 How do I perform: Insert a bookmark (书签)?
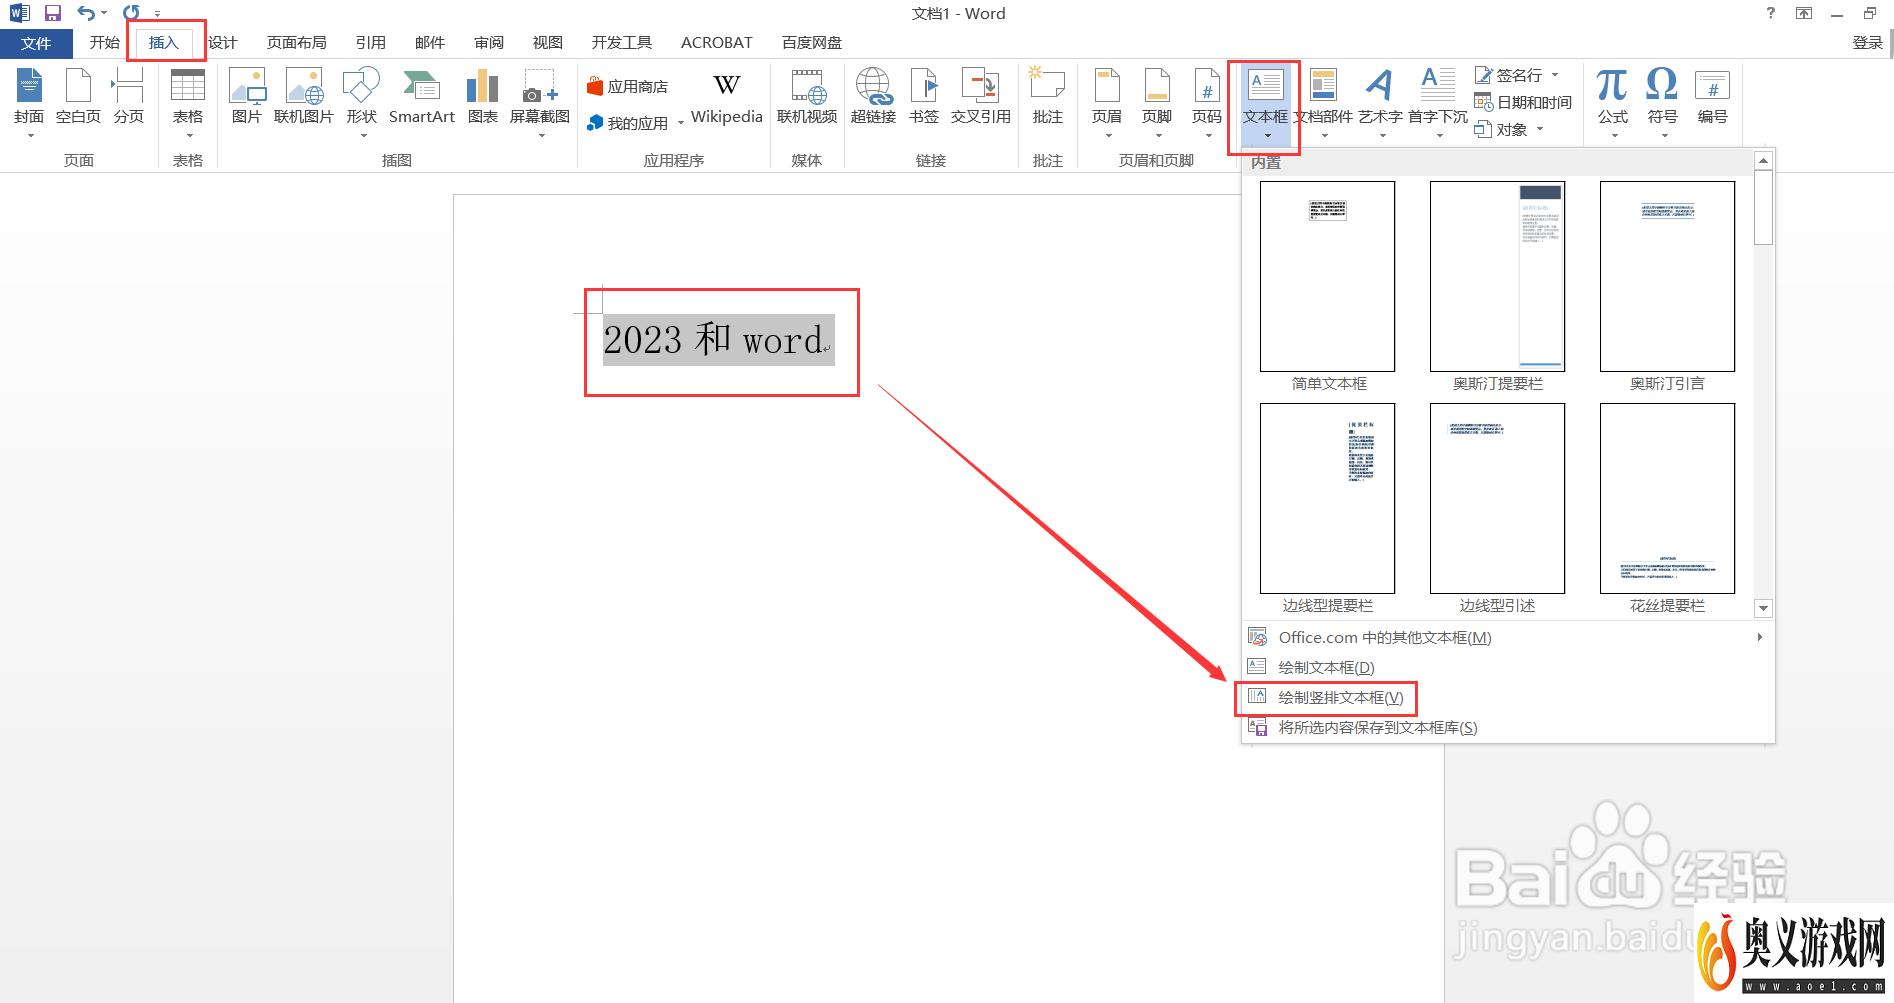924,98
